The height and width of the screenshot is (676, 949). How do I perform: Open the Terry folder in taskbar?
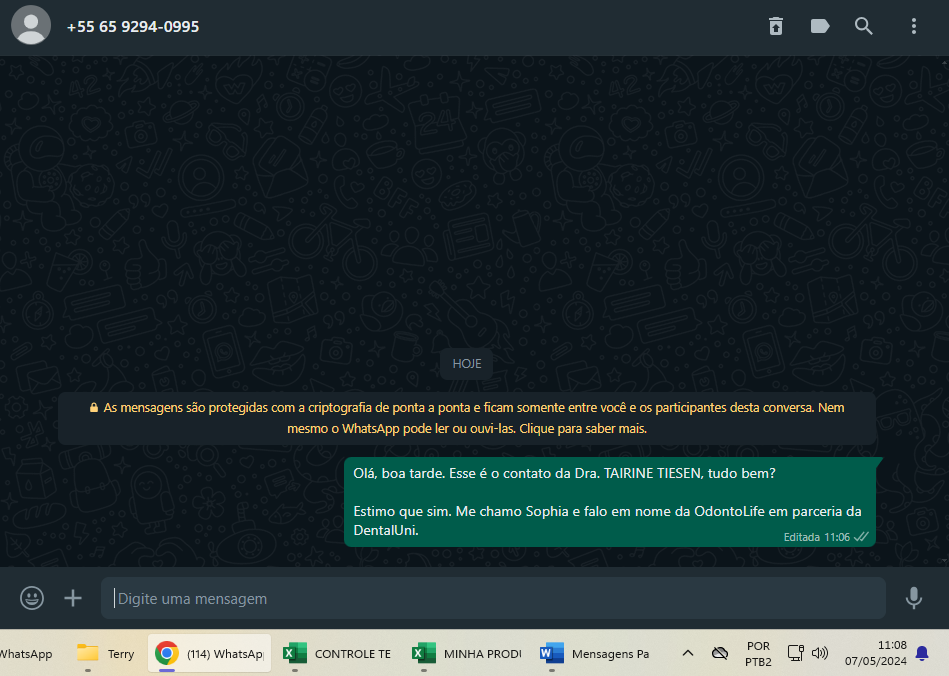[x=105, y=654]
